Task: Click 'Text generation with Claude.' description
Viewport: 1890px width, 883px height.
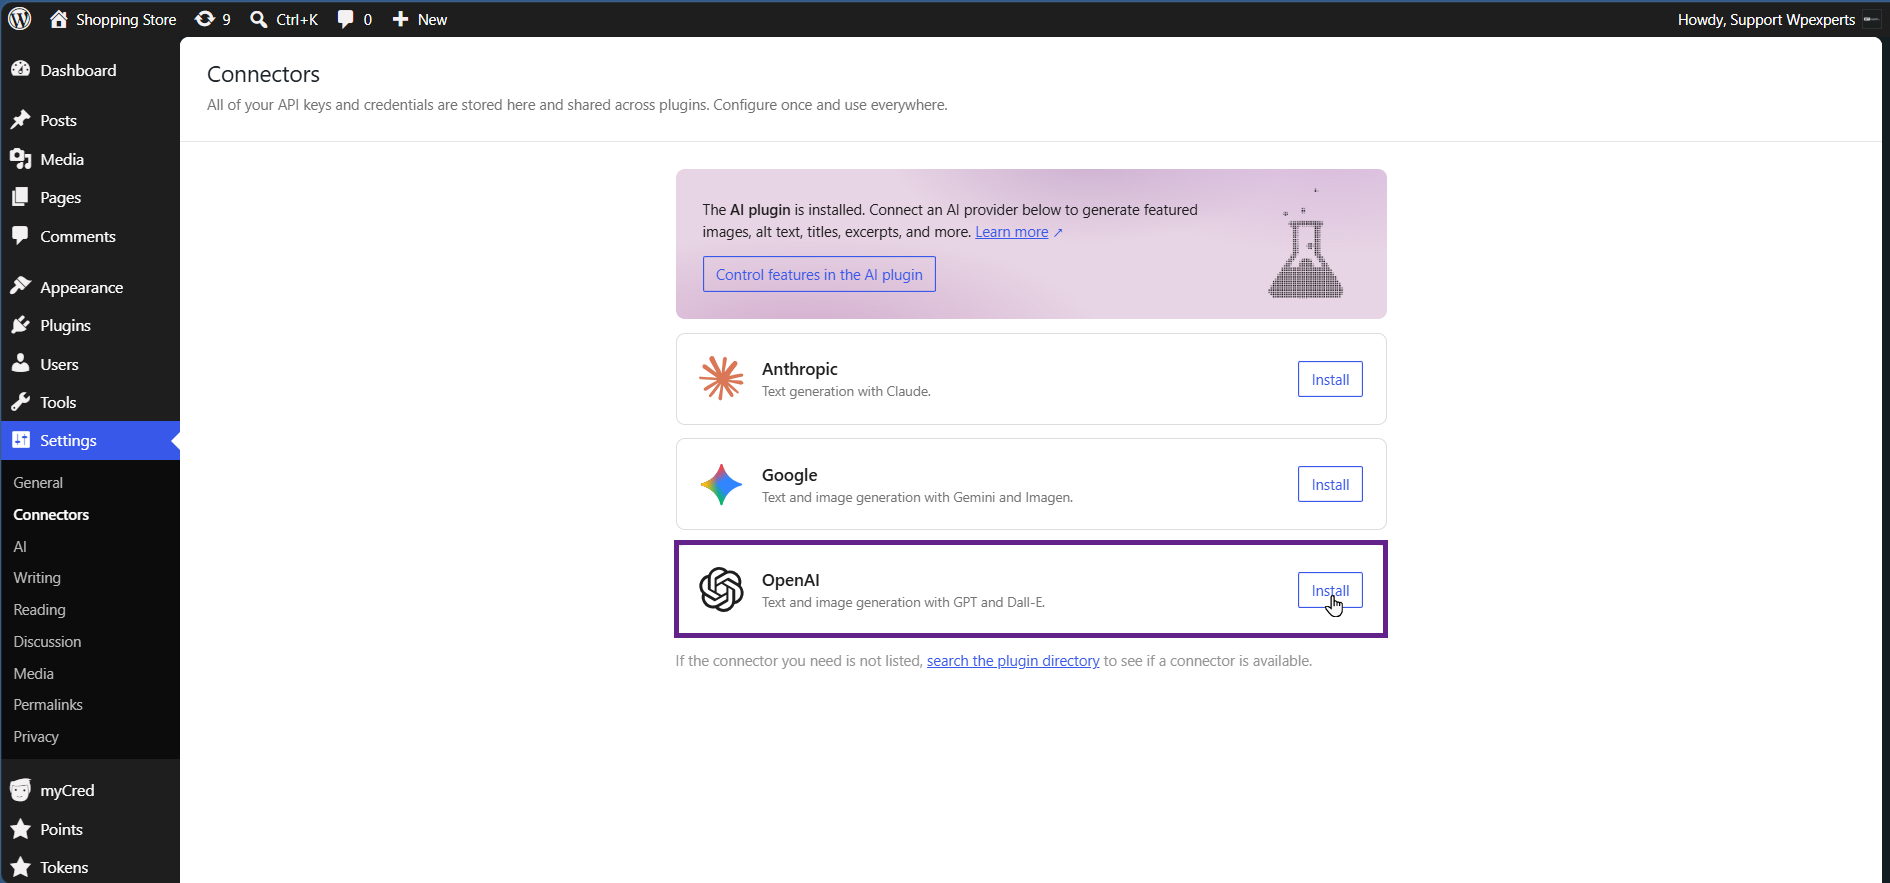Action: pos(846,391)
